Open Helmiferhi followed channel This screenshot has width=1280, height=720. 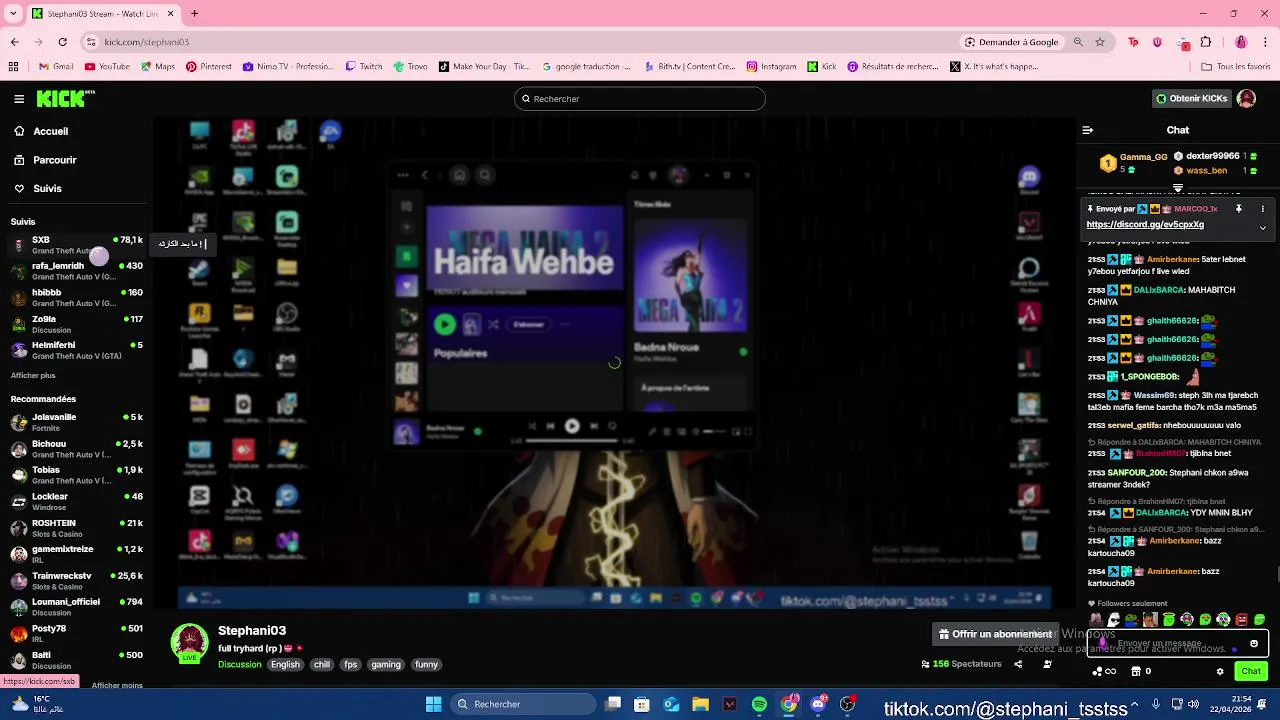pos(76,350)
